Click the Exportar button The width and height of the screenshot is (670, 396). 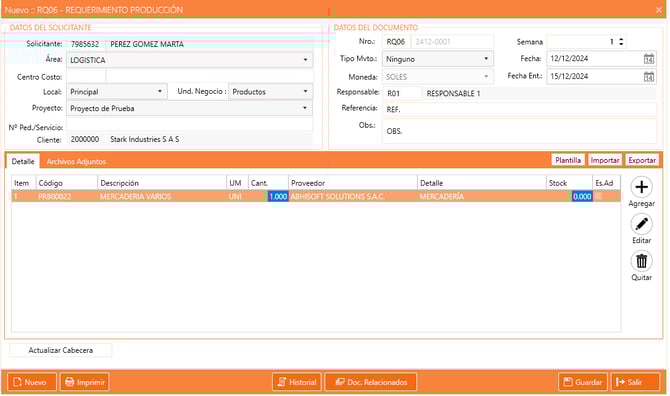pos(642,160)
